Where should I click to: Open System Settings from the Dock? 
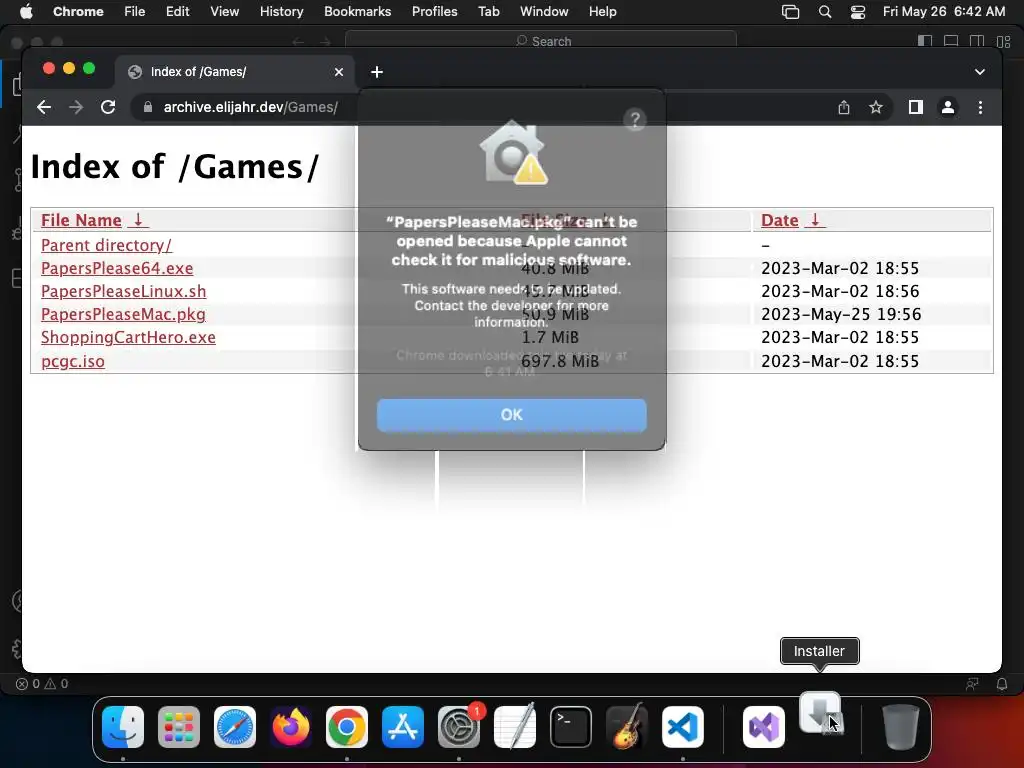[458, 726]
